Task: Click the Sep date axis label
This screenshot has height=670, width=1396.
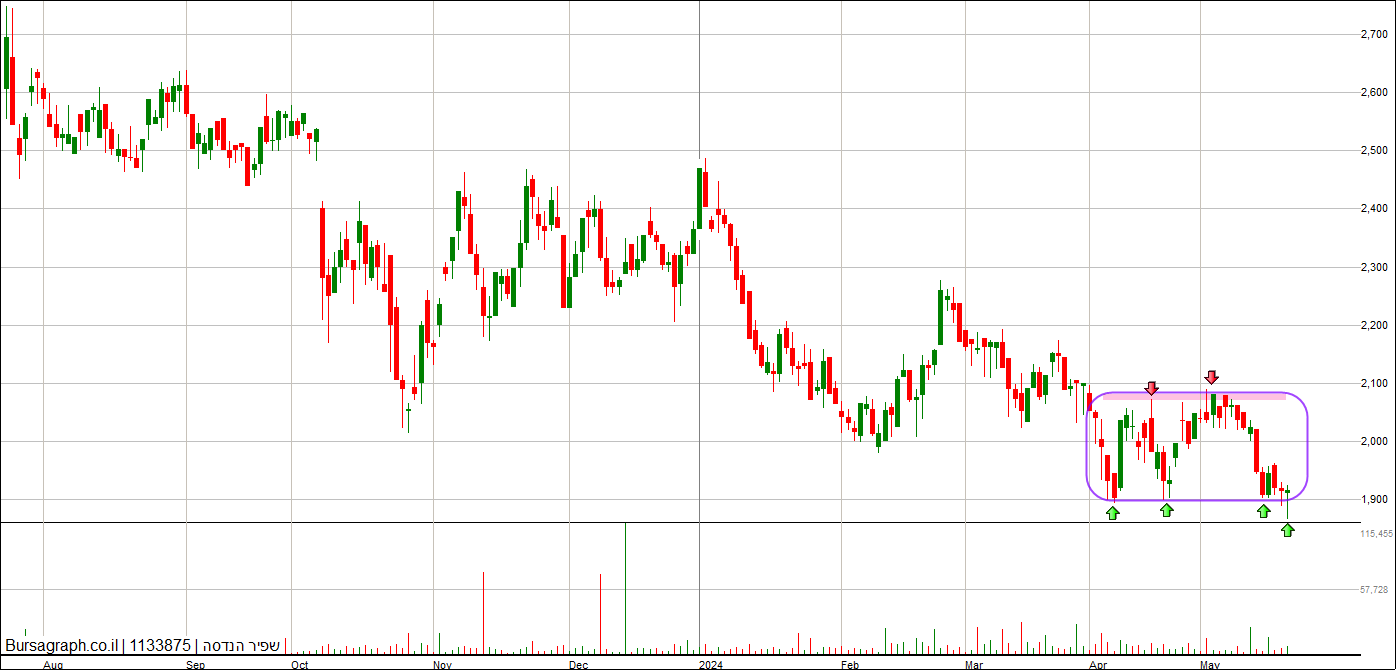Action: (197, 664)
